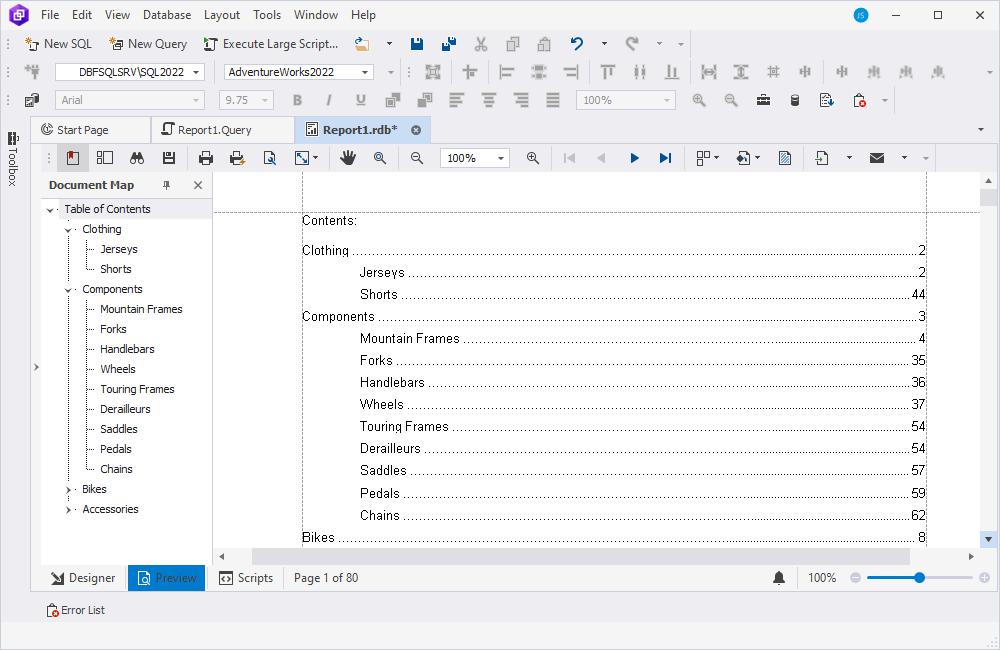Viewport: 1000px width, 650px height.
Task: Click the Save icon in the main toolbar
Action: tap(417, 44)
